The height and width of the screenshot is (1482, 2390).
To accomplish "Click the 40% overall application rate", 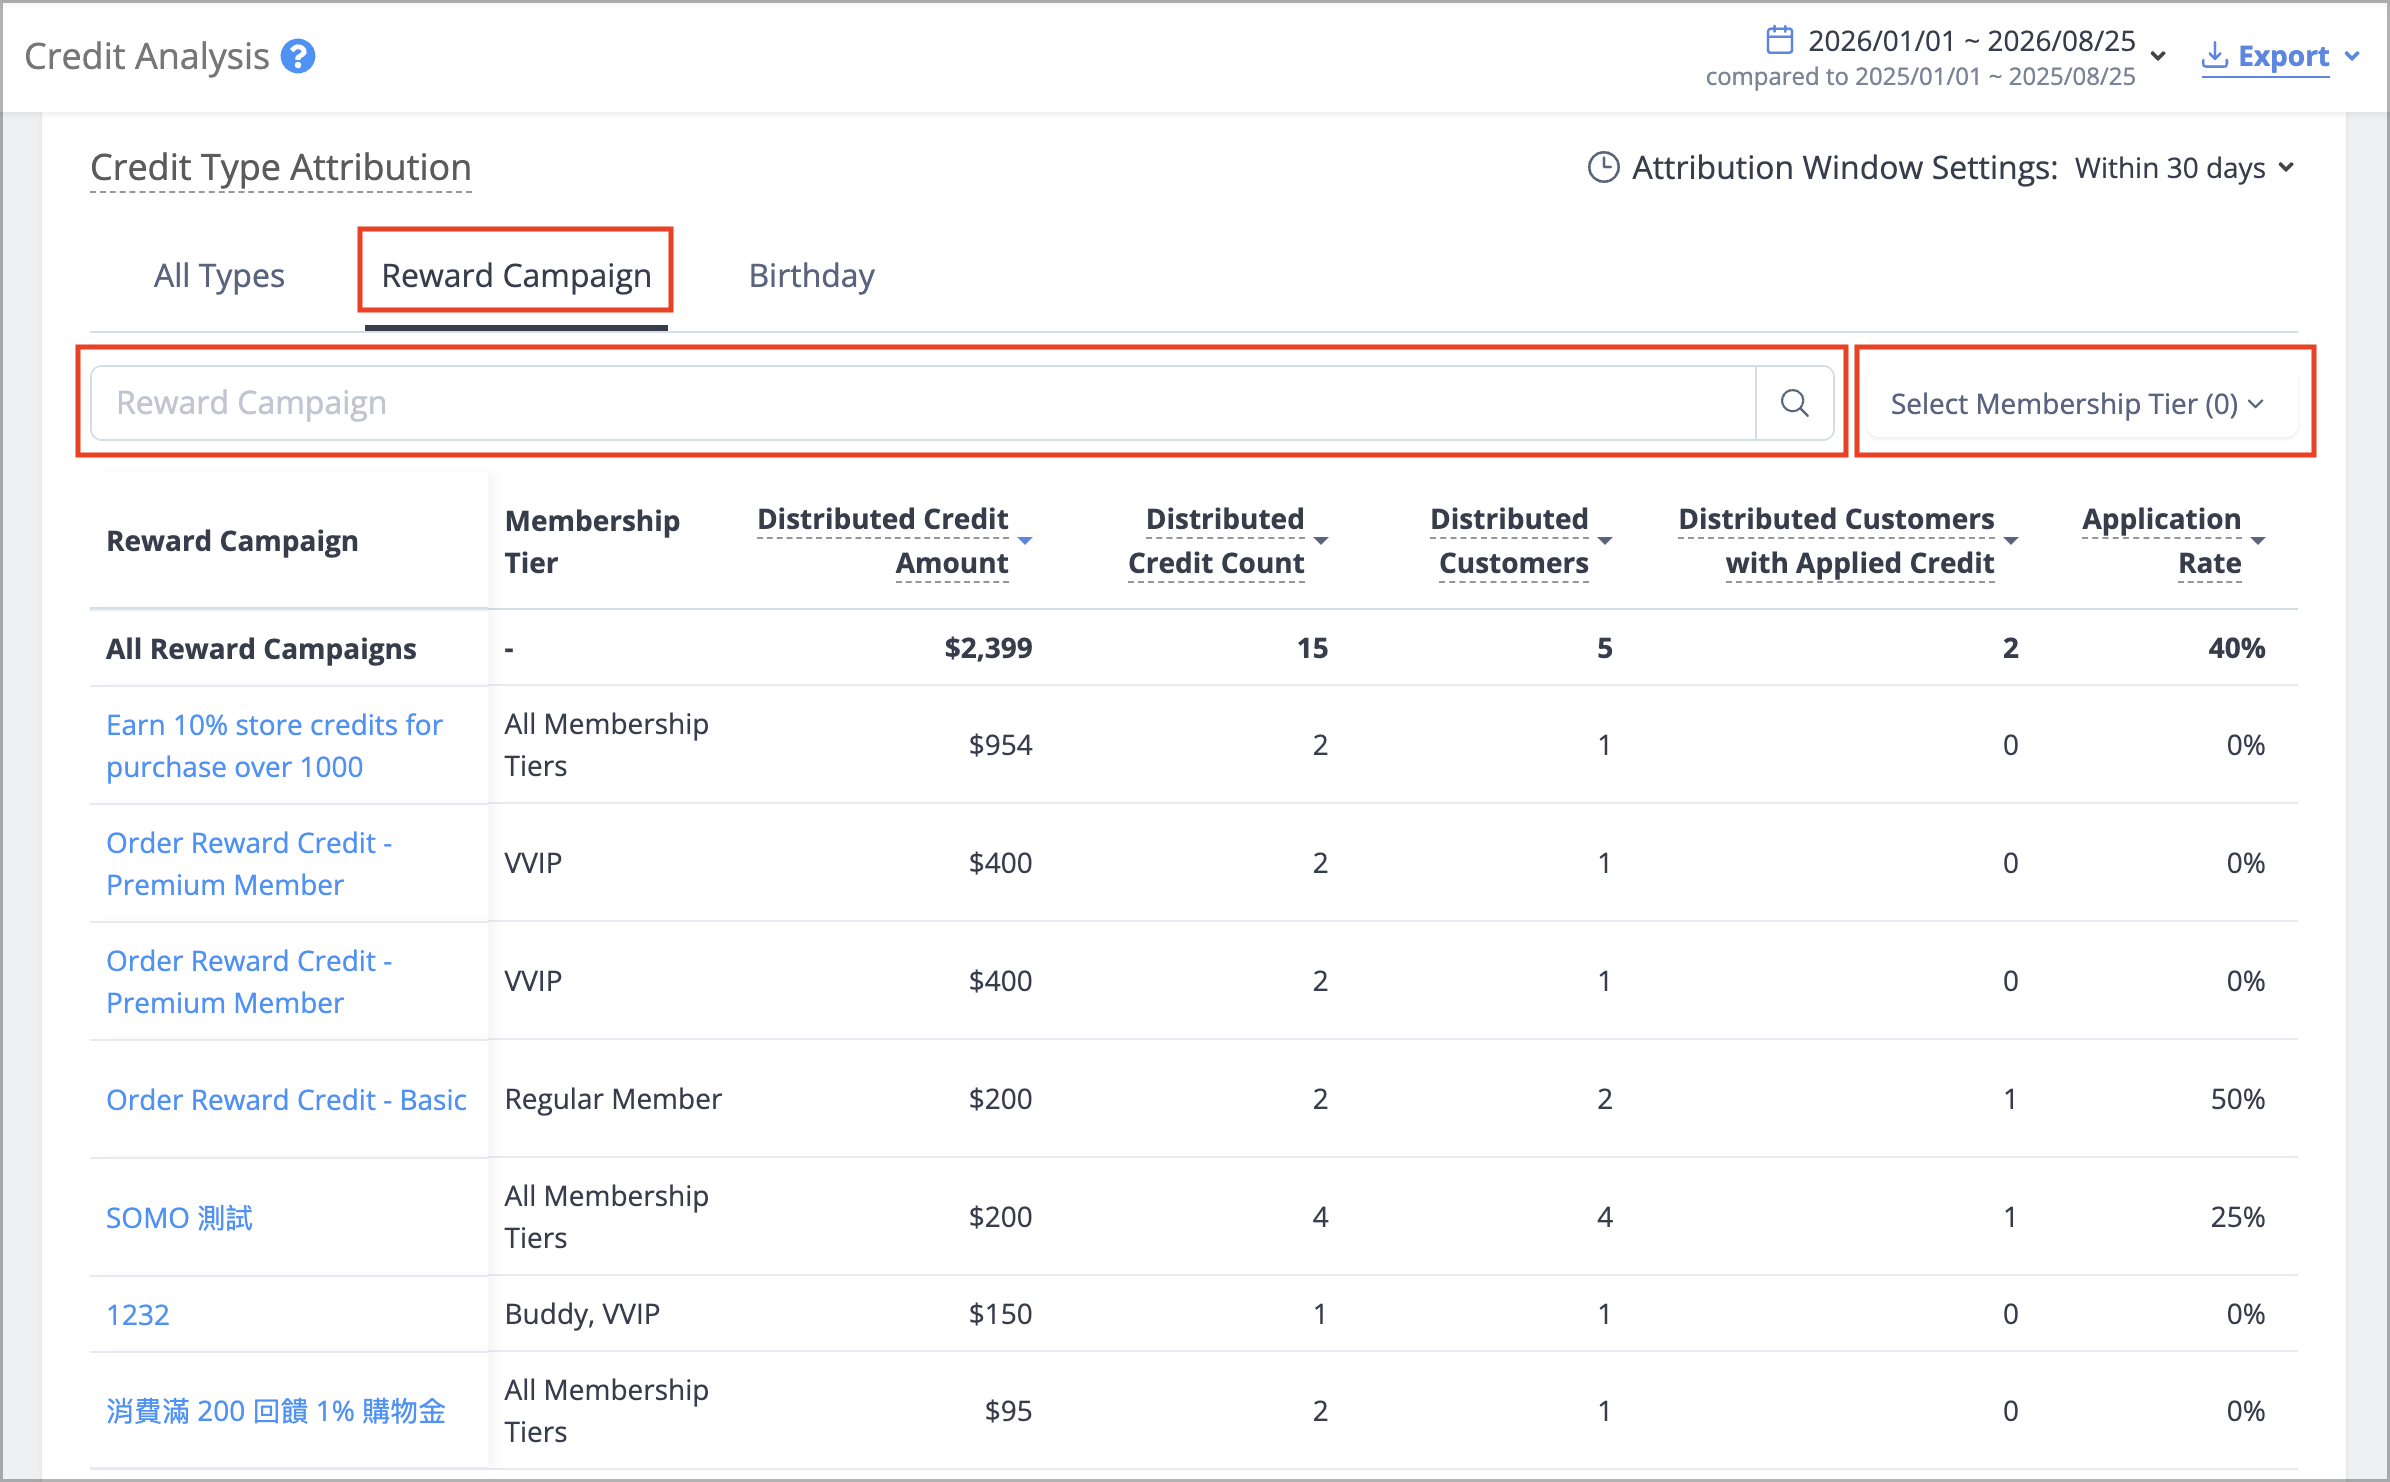I will tap(2237, 648).
